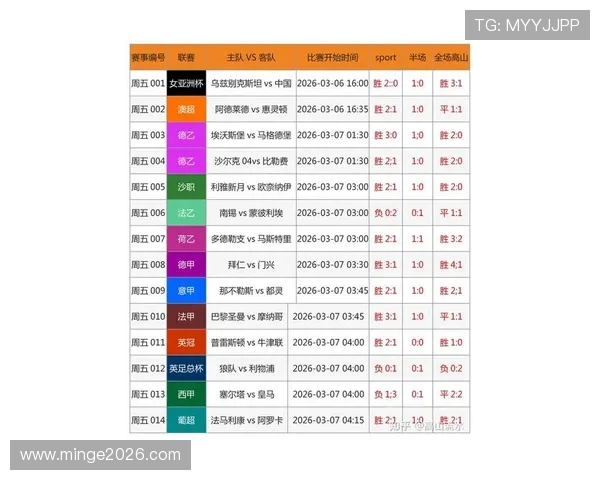This screenshot has height=480, width=600.
Task: Select the 拜仁 vs 门兴 match
Action: coord(251,264)
